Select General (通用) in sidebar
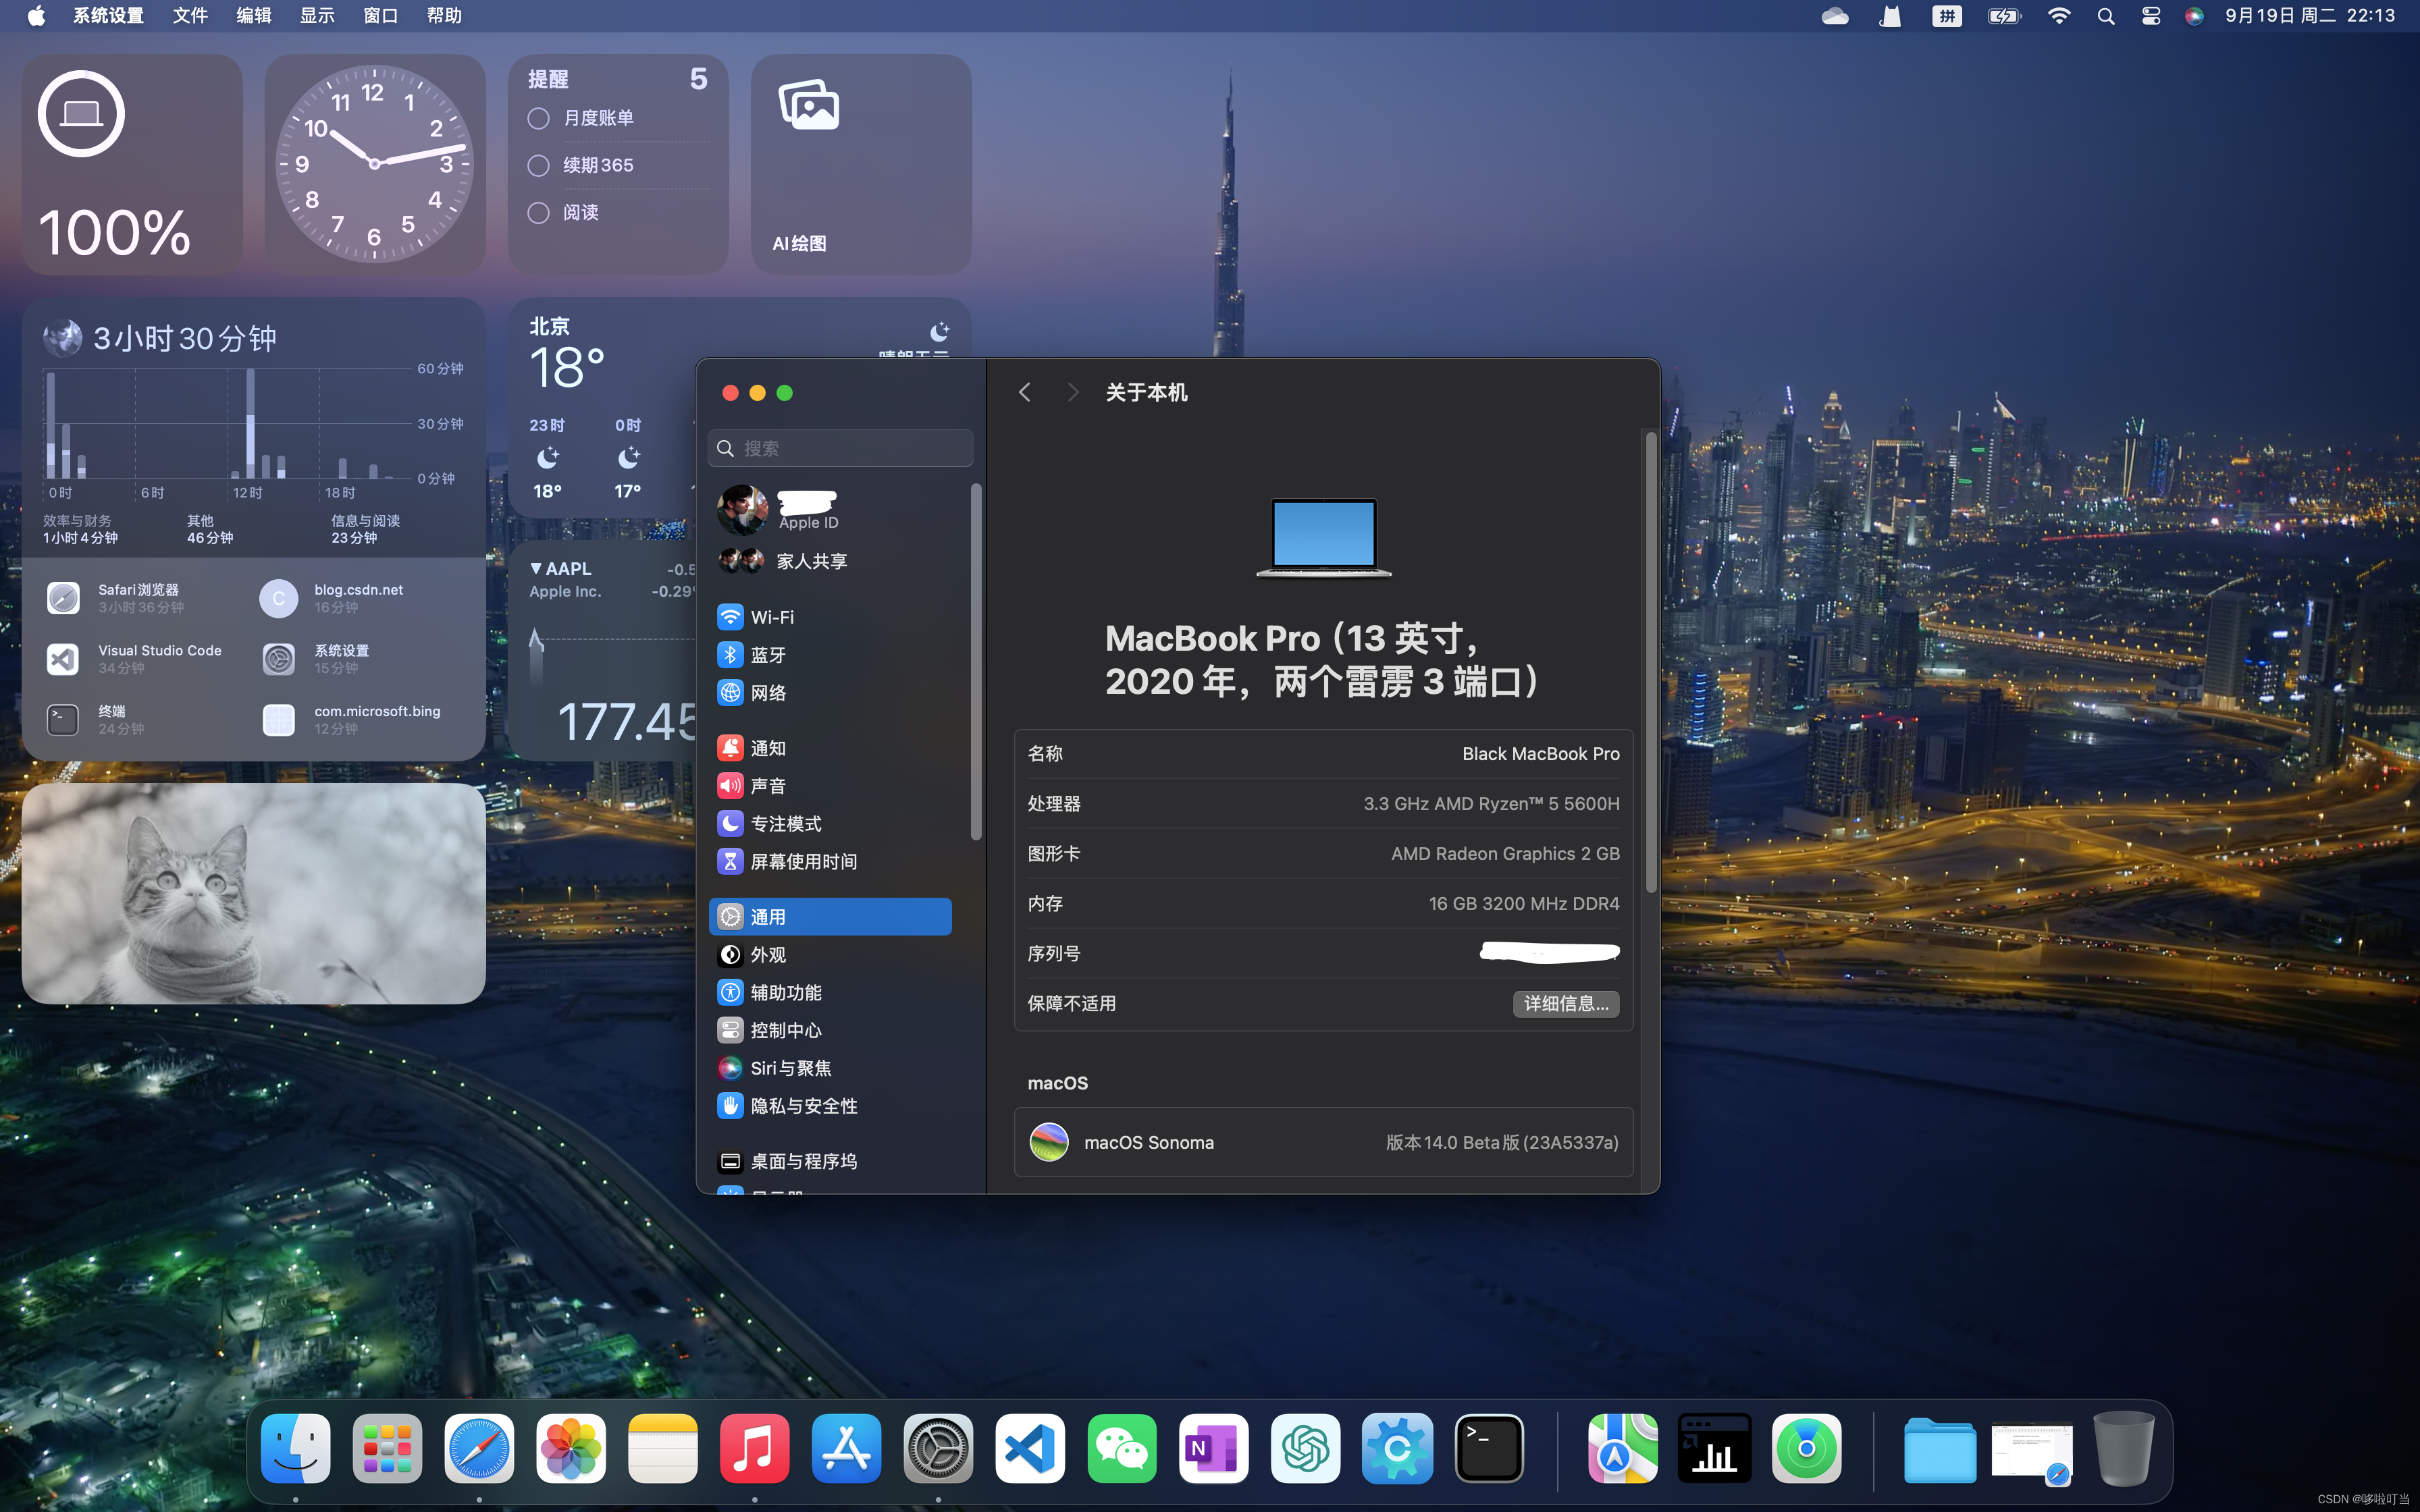The image size is (2420, 1512). (x=830, y=917)
